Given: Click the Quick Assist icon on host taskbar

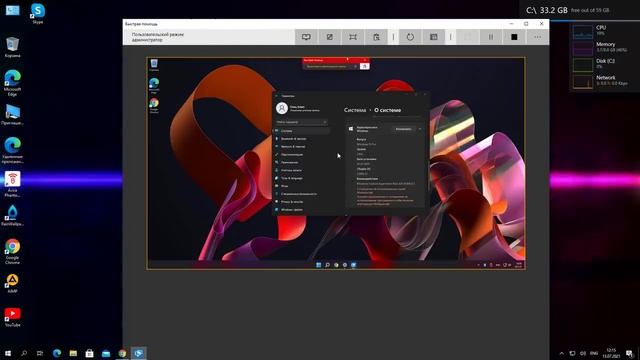Looking at the screenshot, I should click(x=138, y=353).
